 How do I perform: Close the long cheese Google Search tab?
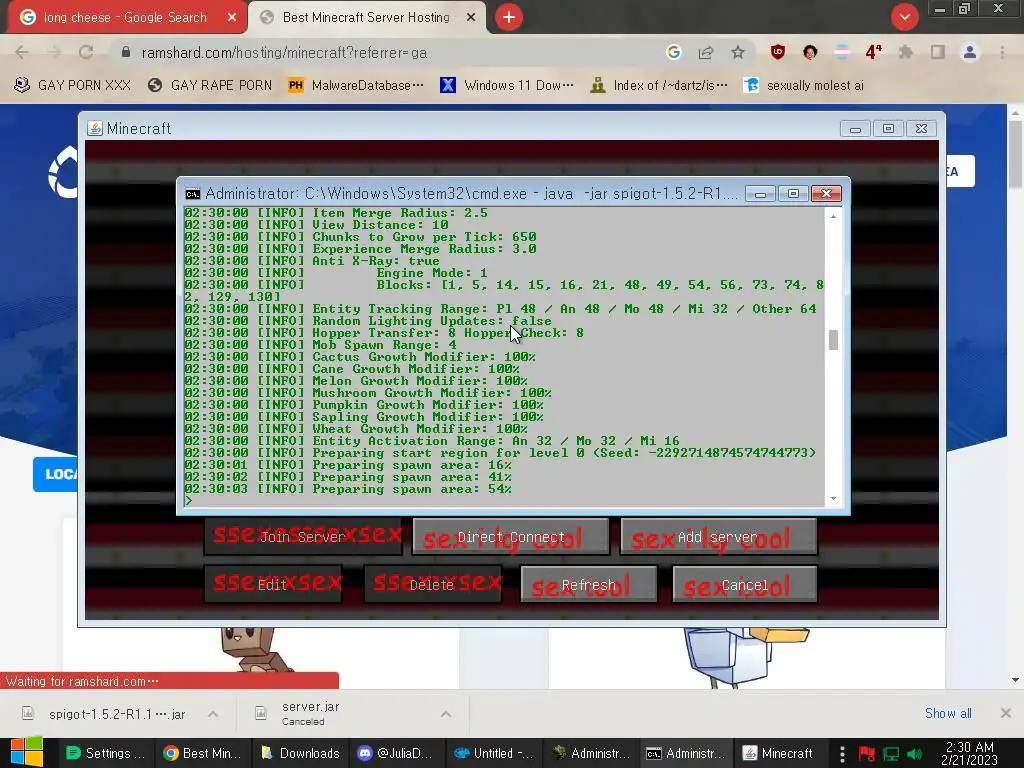point(232,18)
